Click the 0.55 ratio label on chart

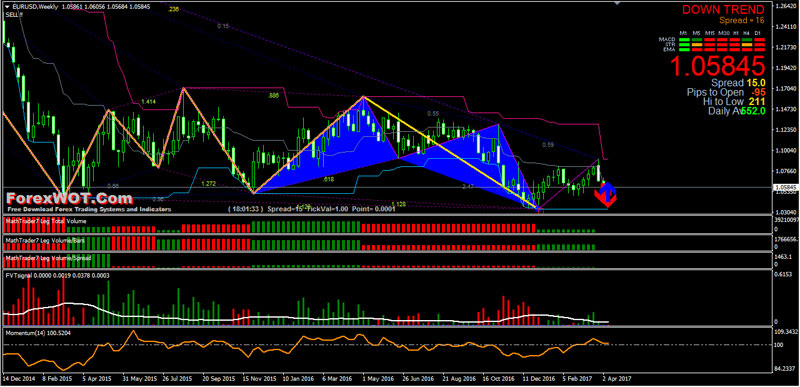433,114
